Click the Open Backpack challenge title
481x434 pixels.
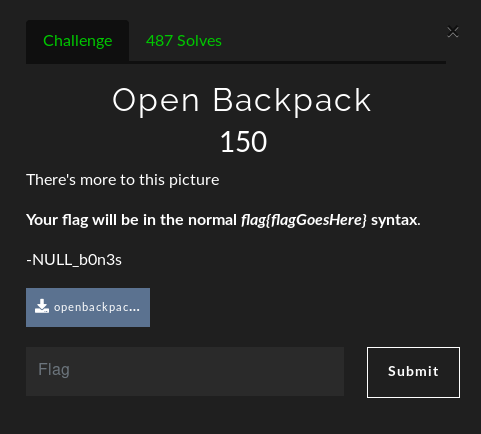pyautogui.click(x=242, y=100)
